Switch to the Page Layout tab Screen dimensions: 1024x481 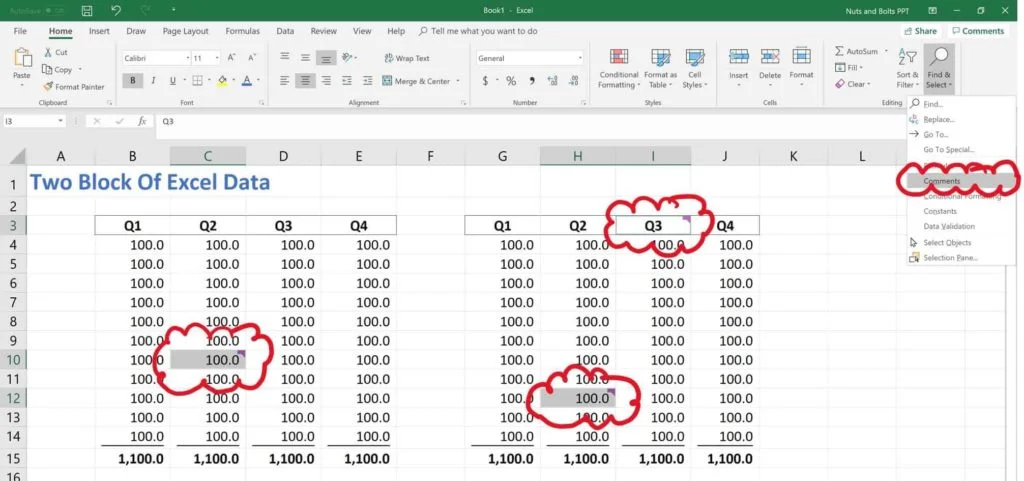[x=185, y=31]
